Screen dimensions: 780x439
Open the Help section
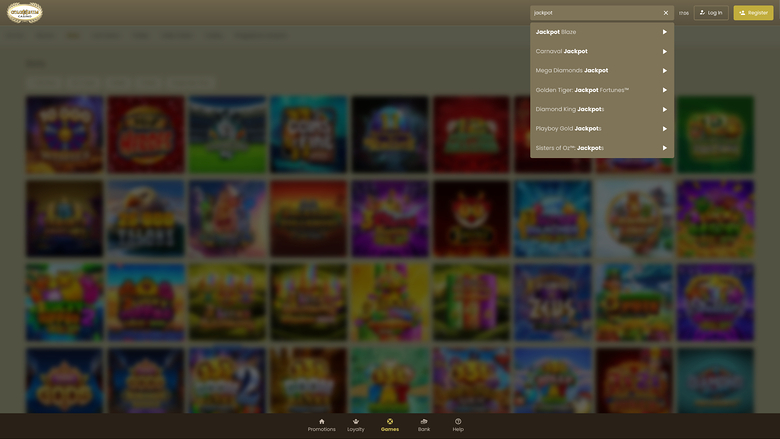pyautogui.click(x=458, y=425)
